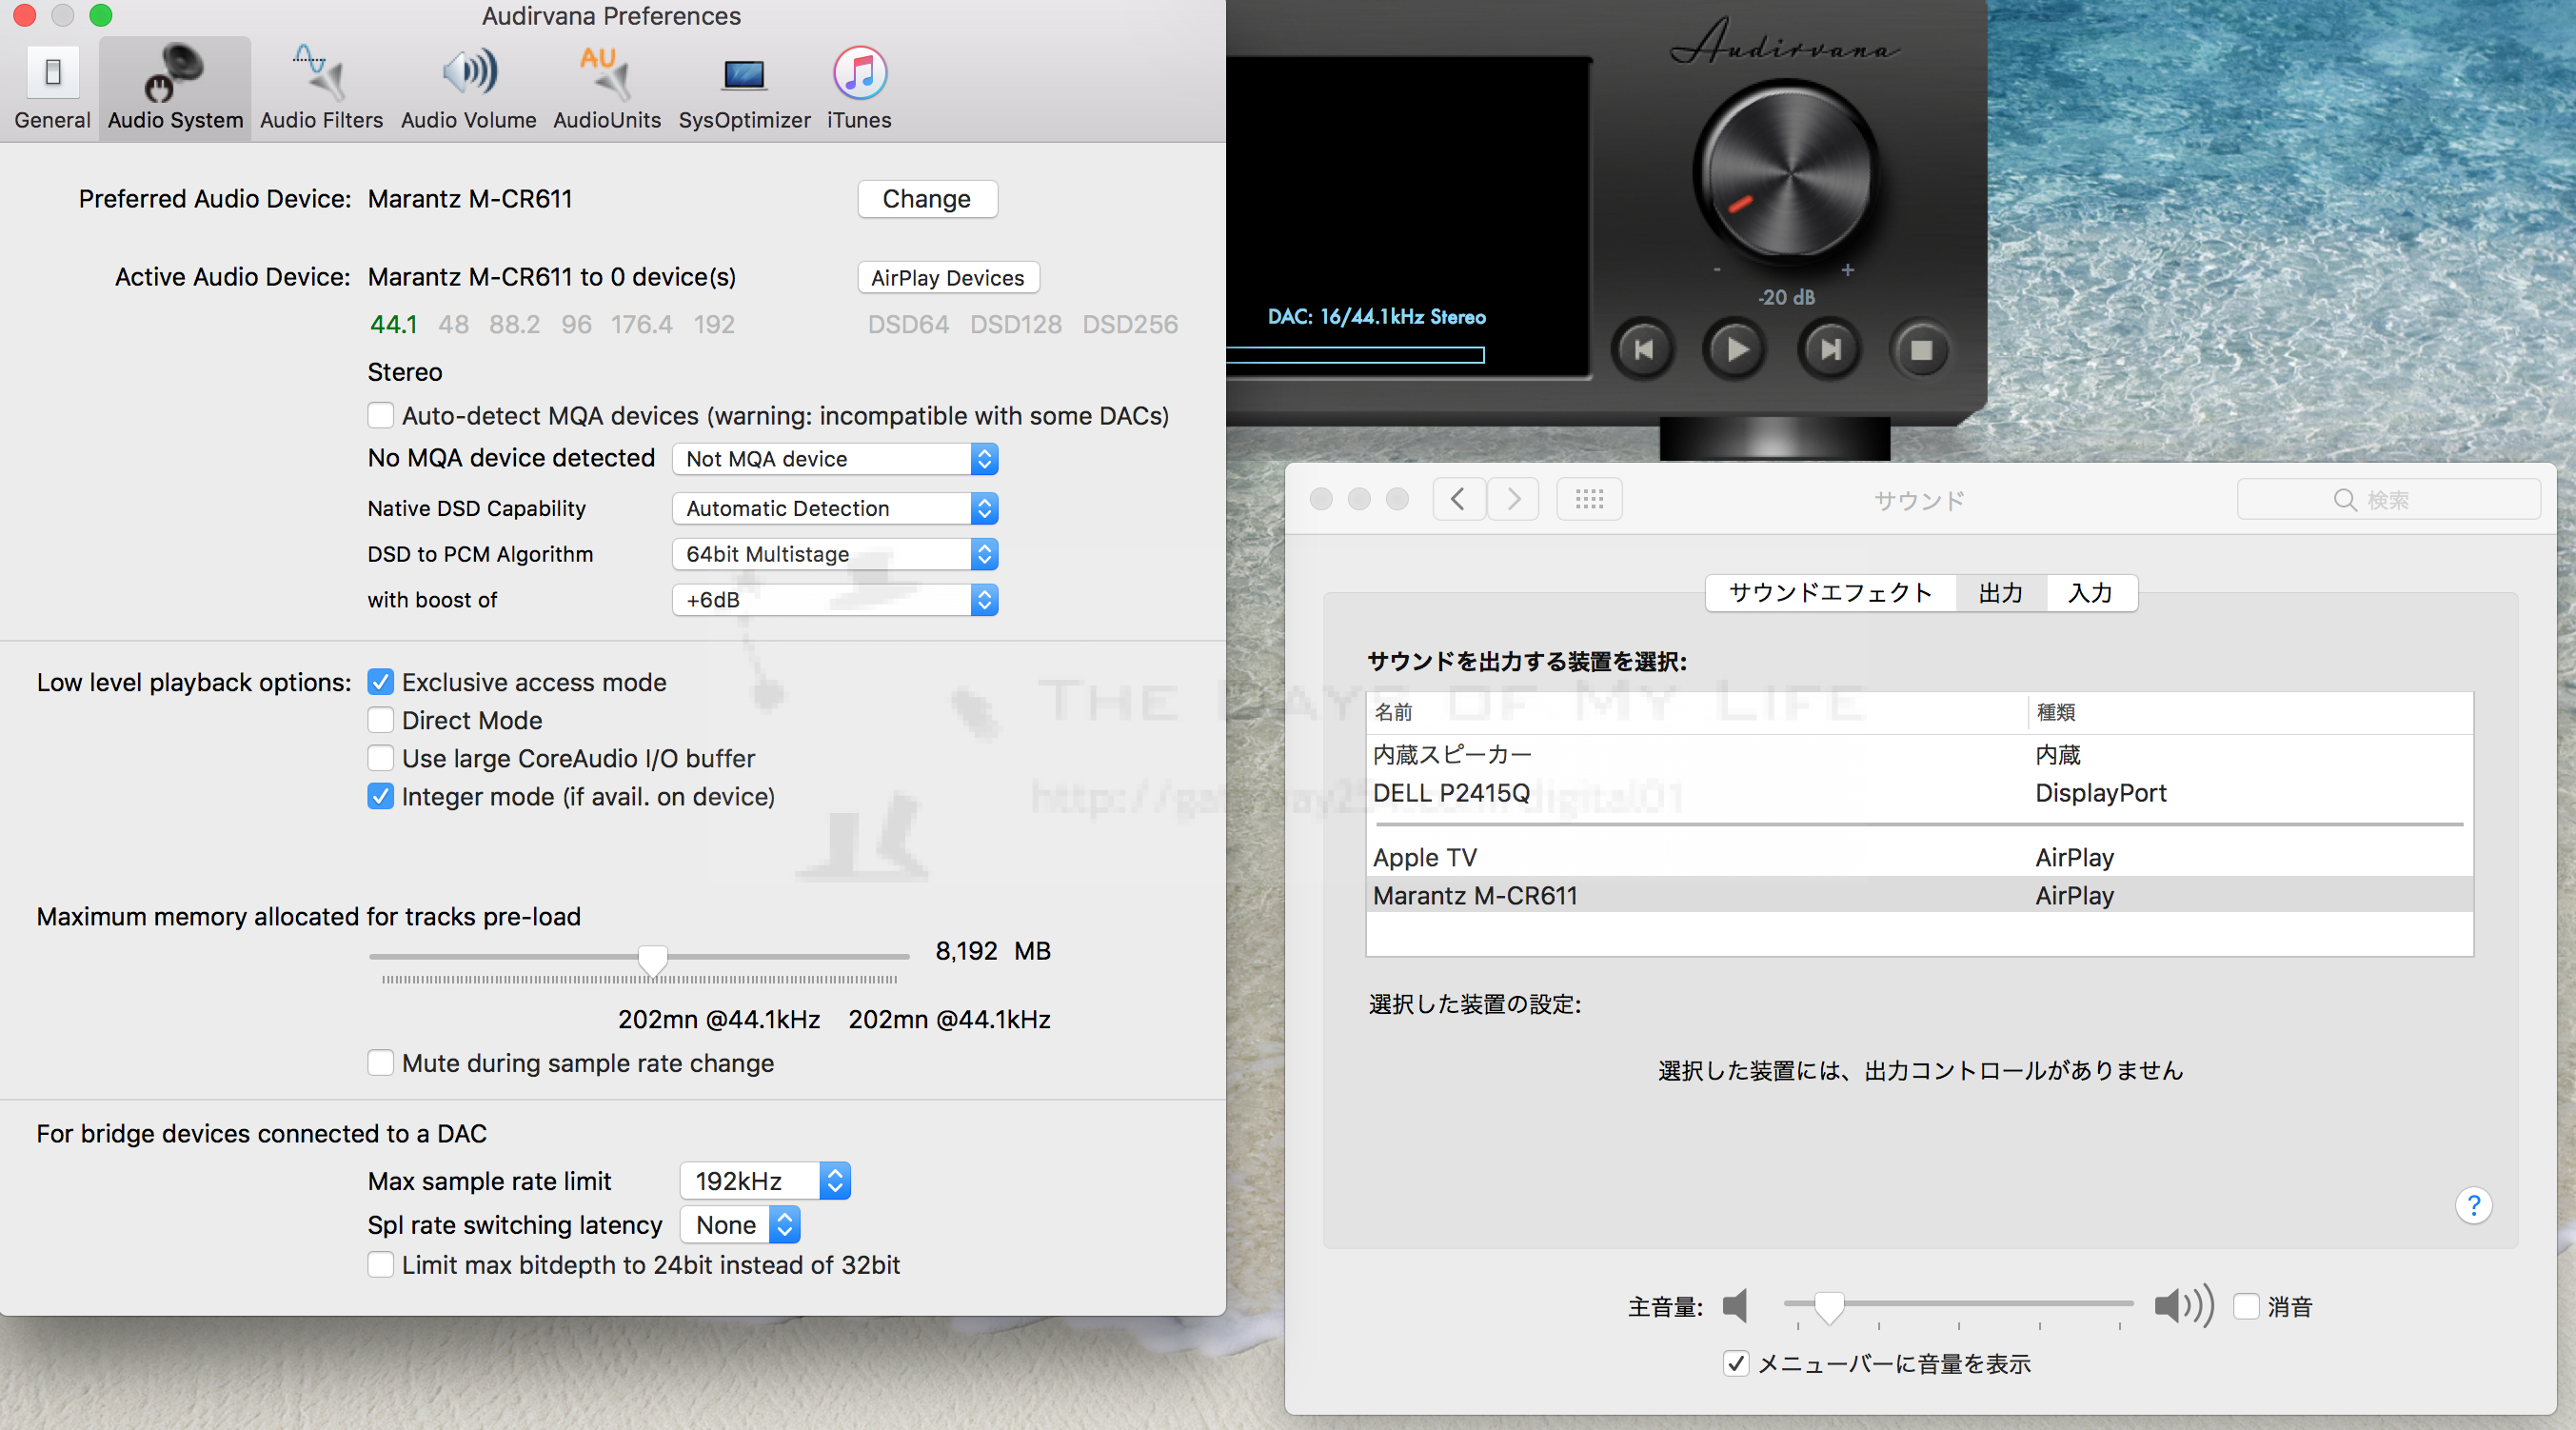Image resolution: width=2576 pixels, height=1430 pixels.
Task: Click the 検索 search field
Action: tap(2388, 499)
